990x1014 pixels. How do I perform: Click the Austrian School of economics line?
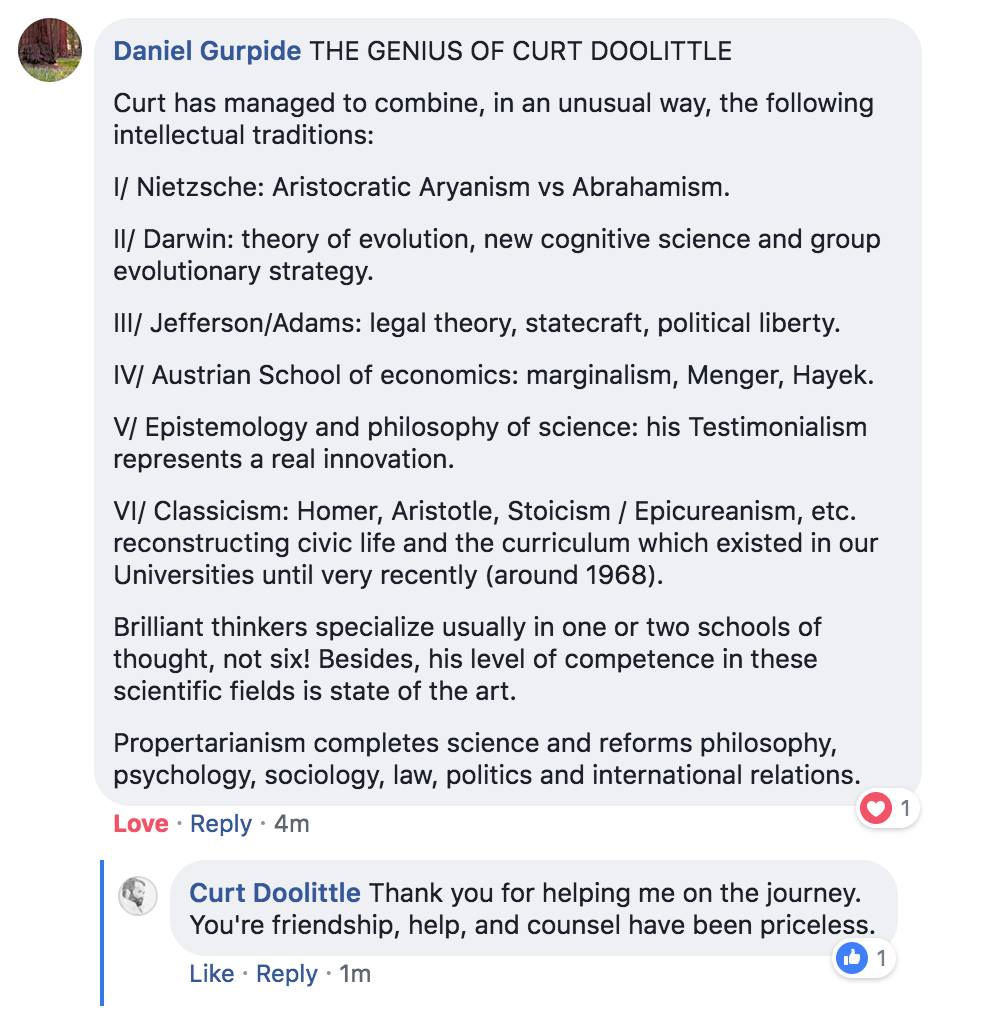(493, 375)
